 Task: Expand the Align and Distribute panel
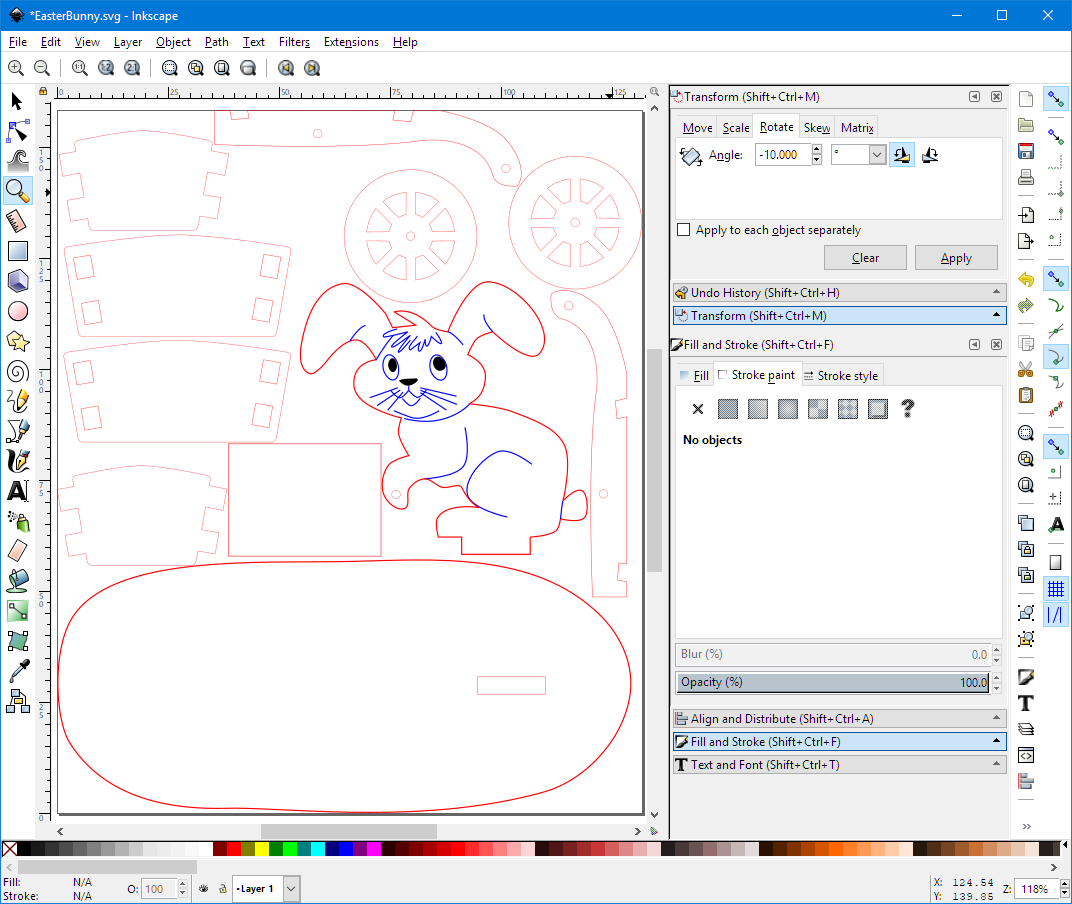pyautogui.click(x=839, y=719)
